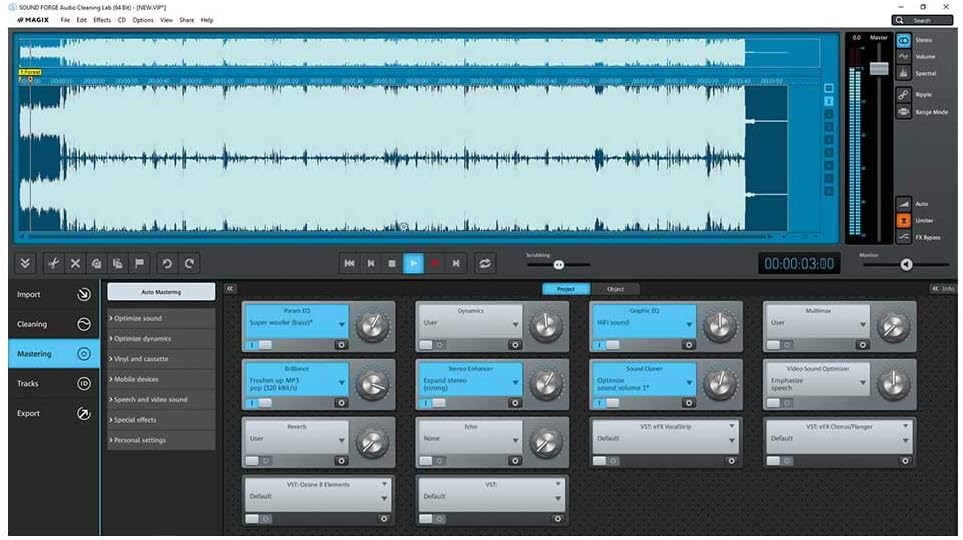Turn on the Reverb effect switch
The image size is (963, 540).
(257, 460)
